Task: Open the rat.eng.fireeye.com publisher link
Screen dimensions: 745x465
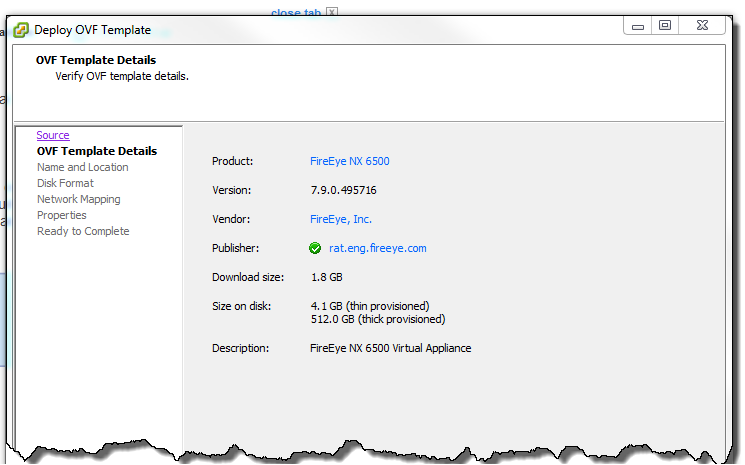Action: (x=378, y=248)
